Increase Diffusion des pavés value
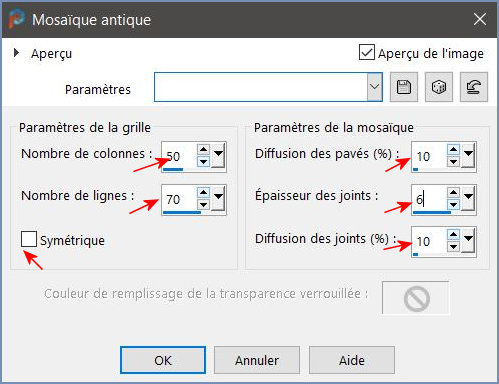Screen dimensions: 499x384 pyautogui.click(x=453, y=149)
